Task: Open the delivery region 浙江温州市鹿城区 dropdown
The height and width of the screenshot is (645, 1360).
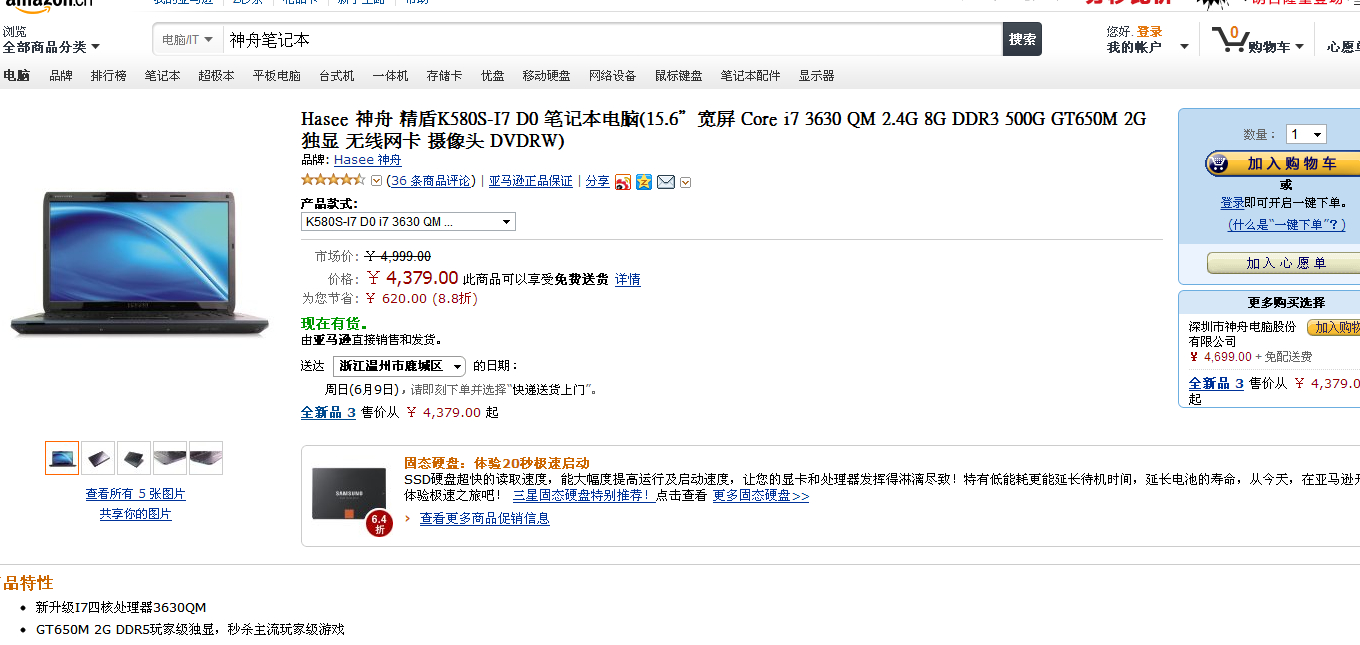Action: click(399, 366)
